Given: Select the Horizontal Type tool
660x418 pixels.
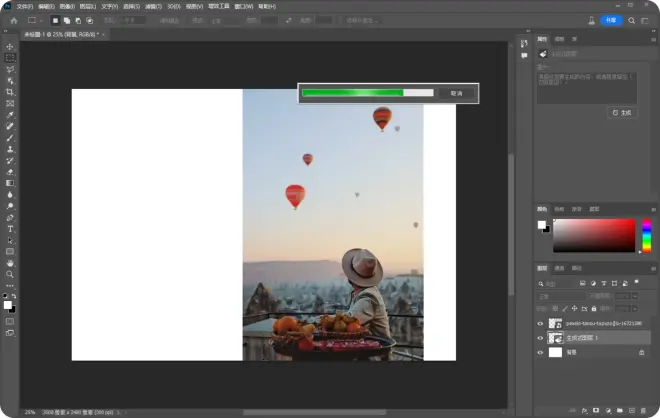Looking at the screenshot, I should point(10,229).
